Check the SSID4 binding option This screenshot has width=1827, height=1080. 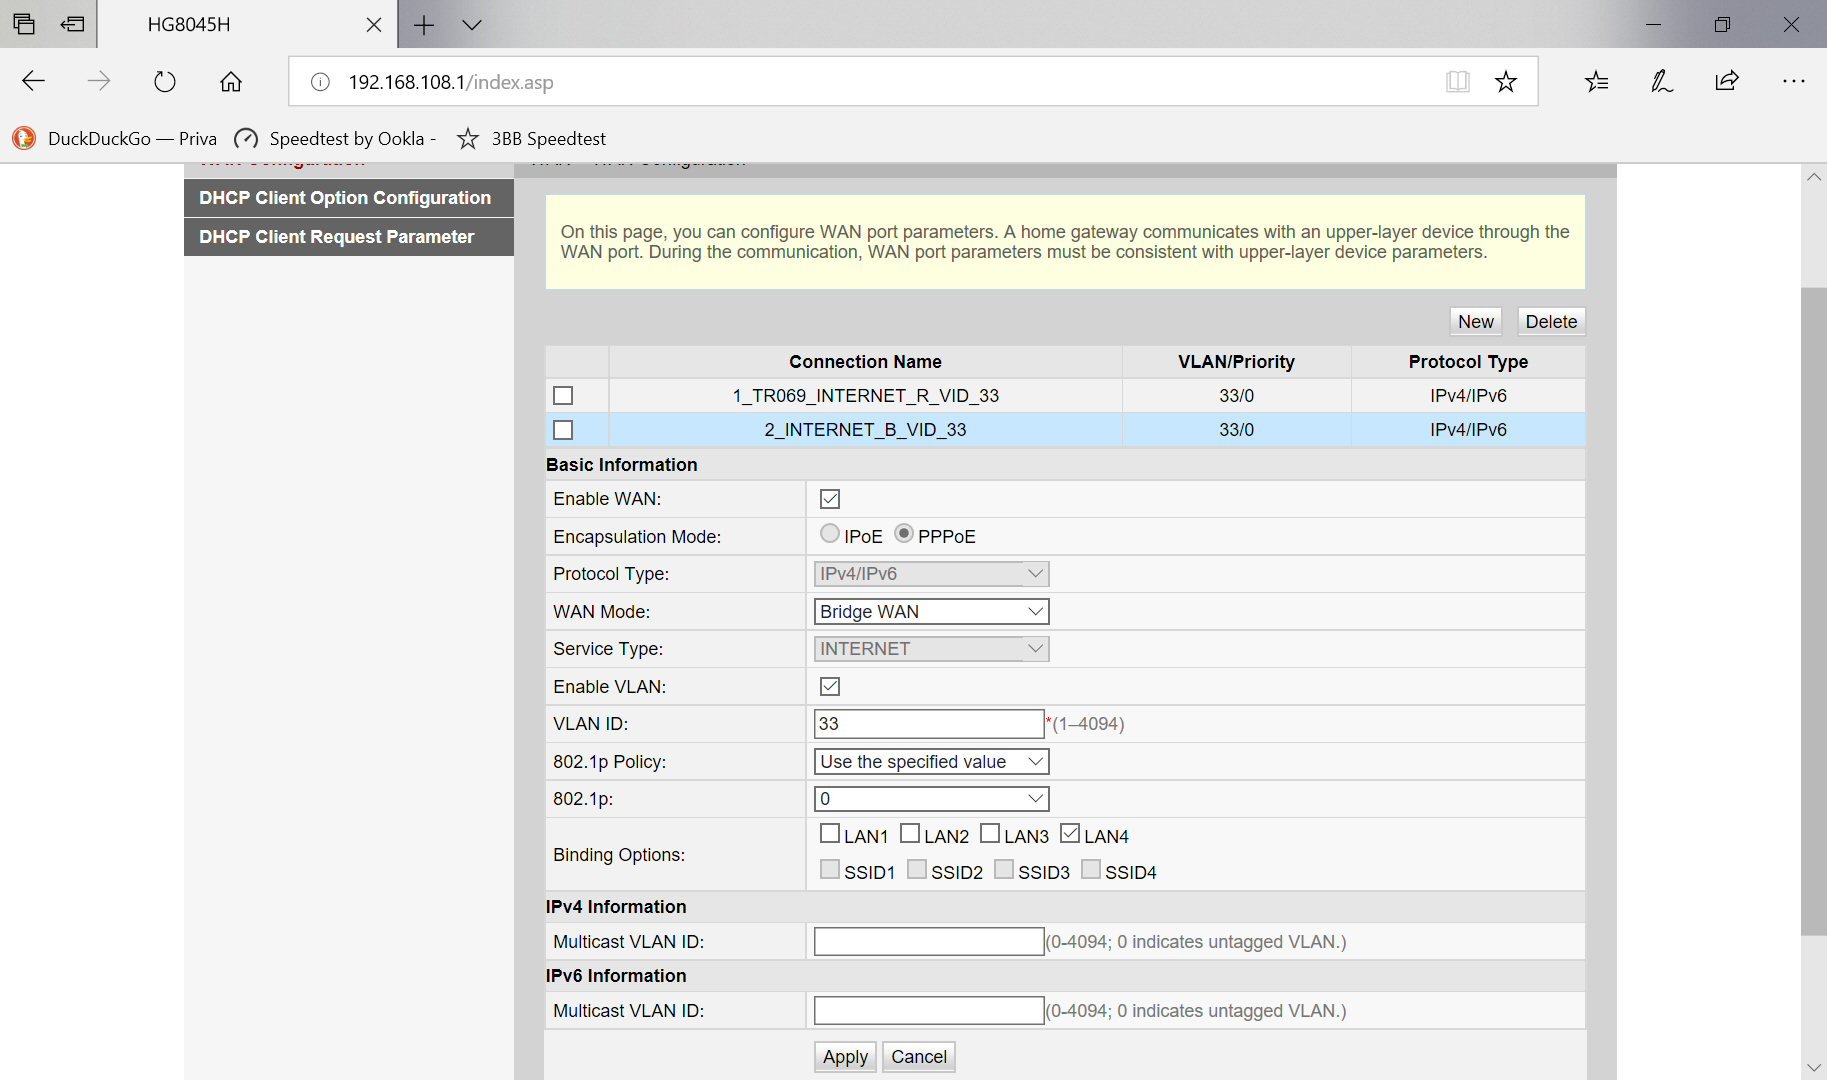(x=1091, y=870)
